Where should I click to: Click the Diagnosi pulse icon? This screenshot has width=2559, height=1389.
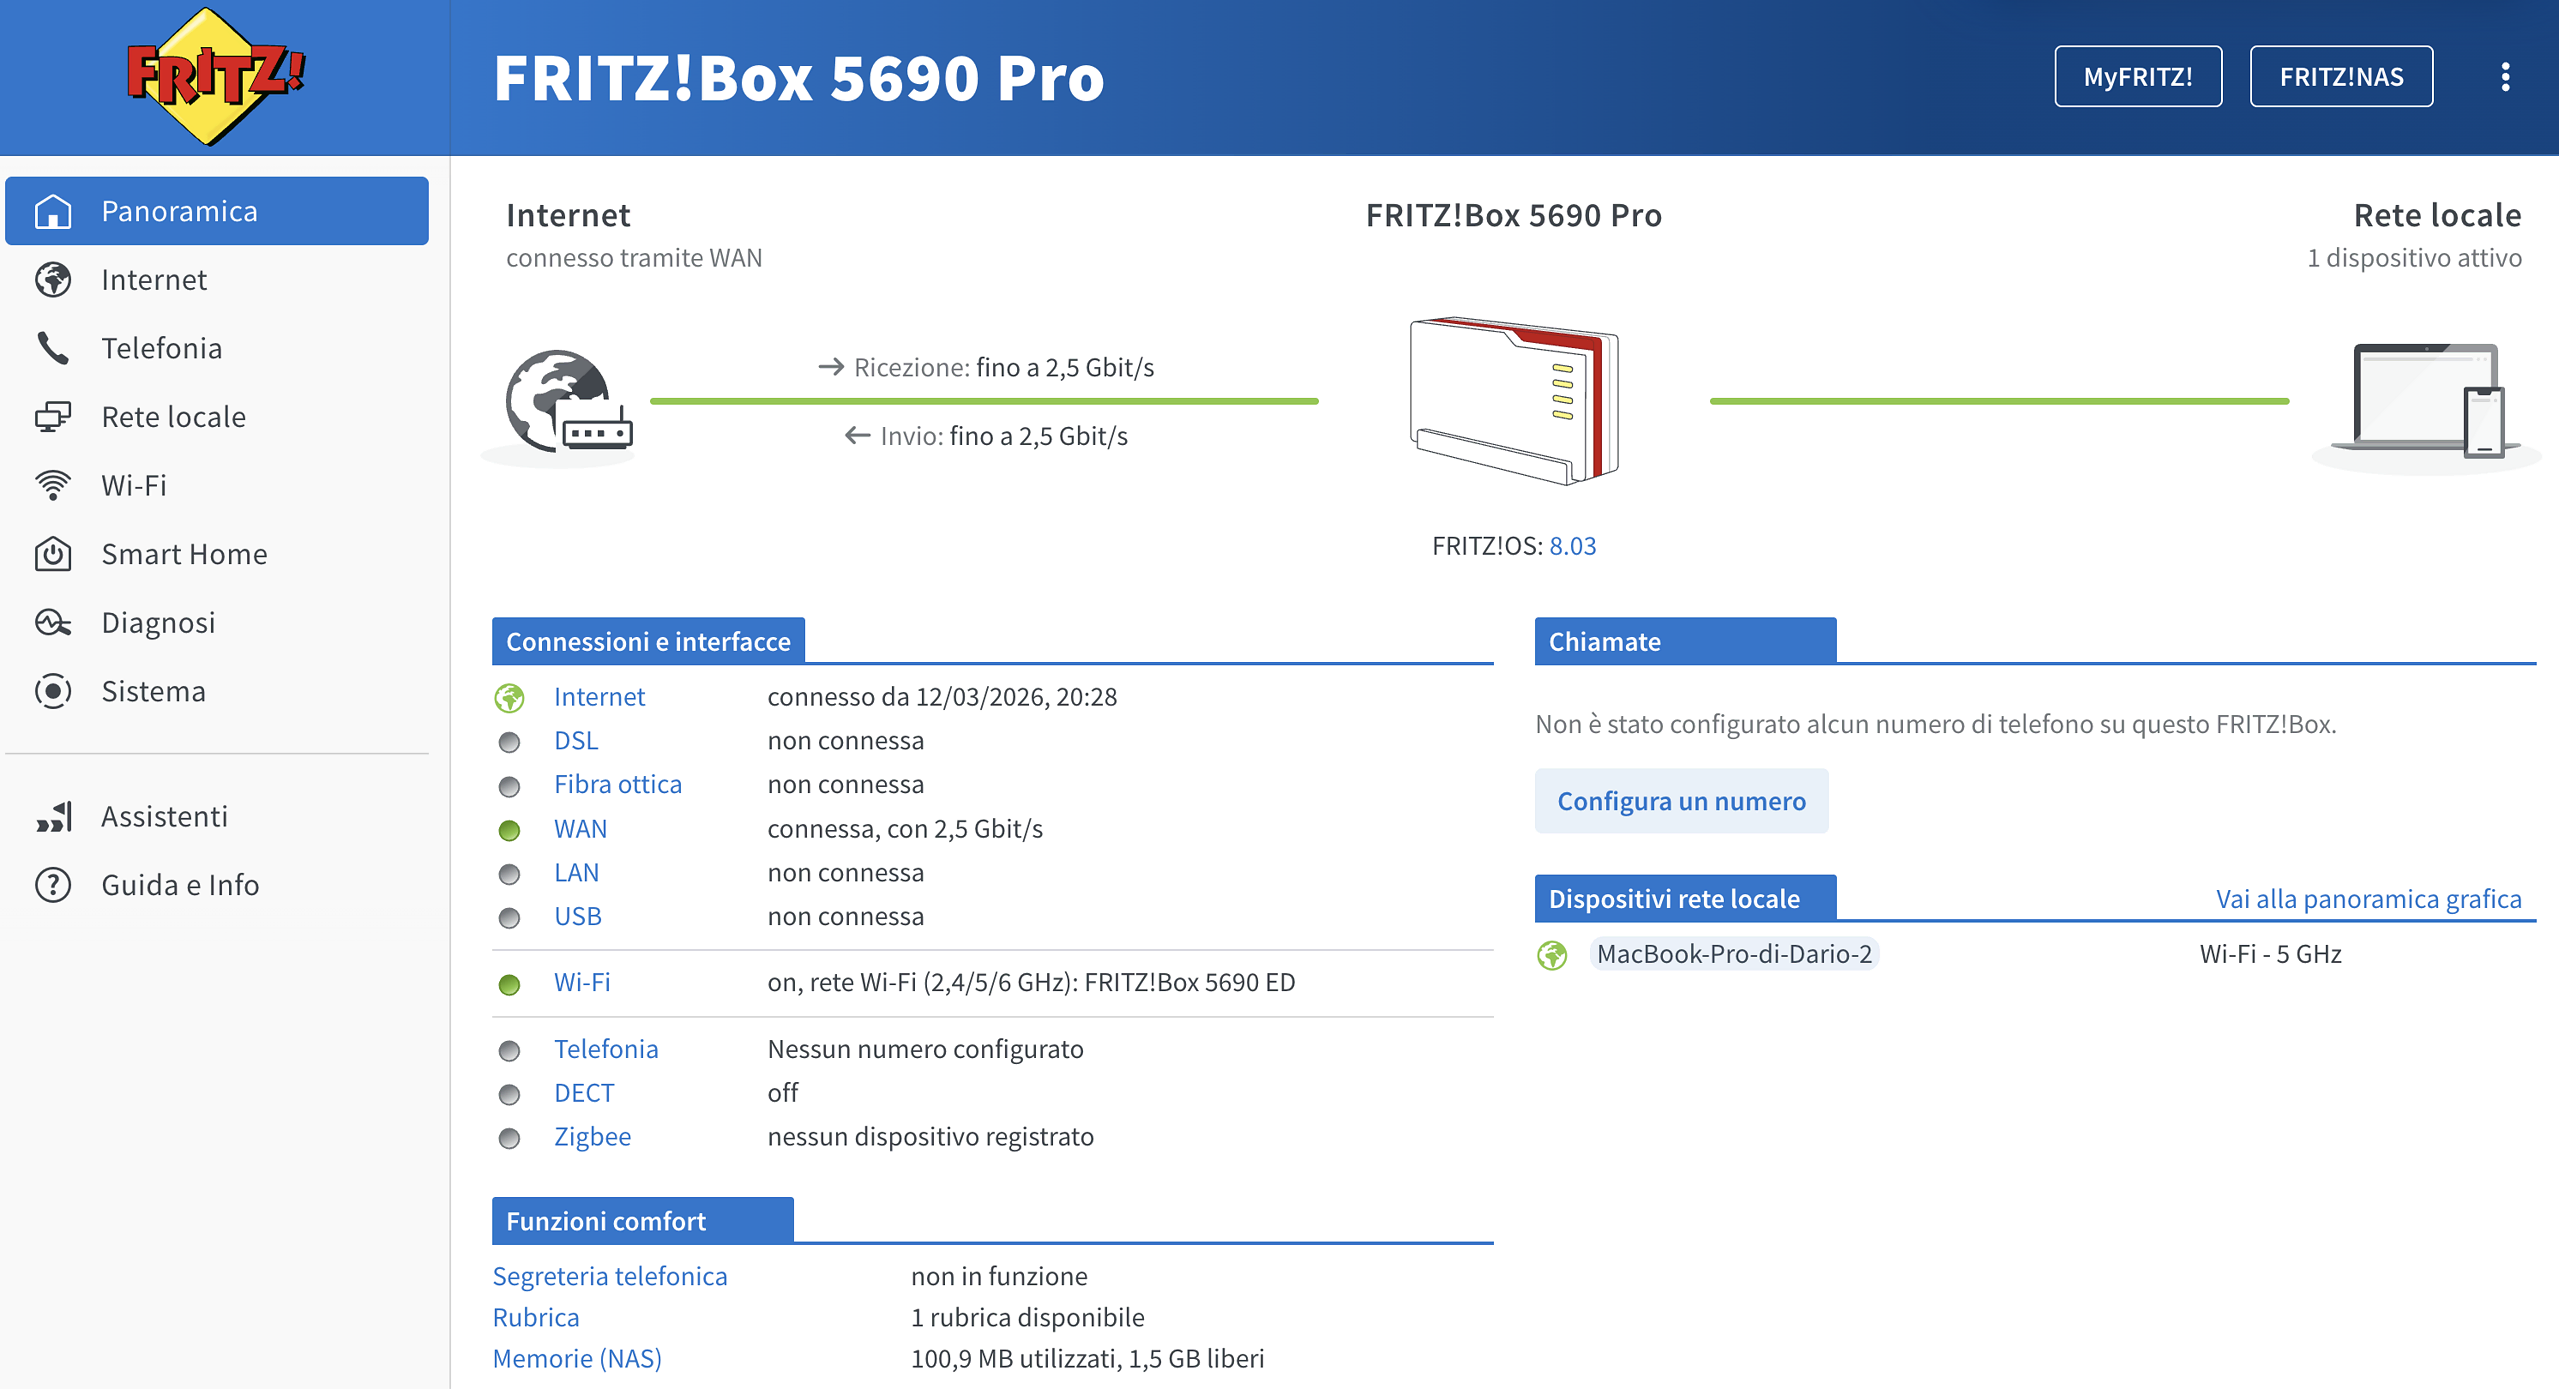[53, 623]
